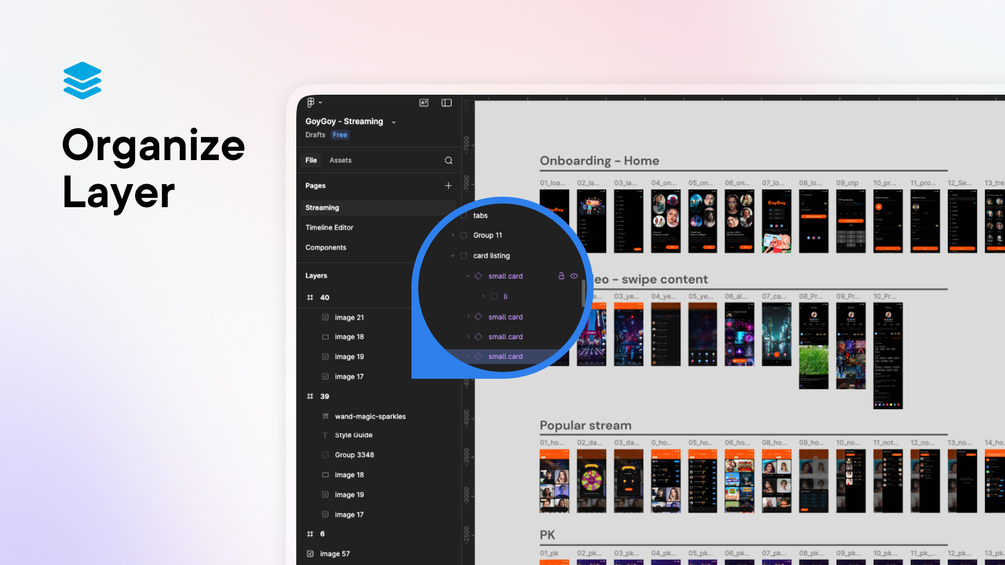Click diamond icon of highlighted small card

click(478, 356)
